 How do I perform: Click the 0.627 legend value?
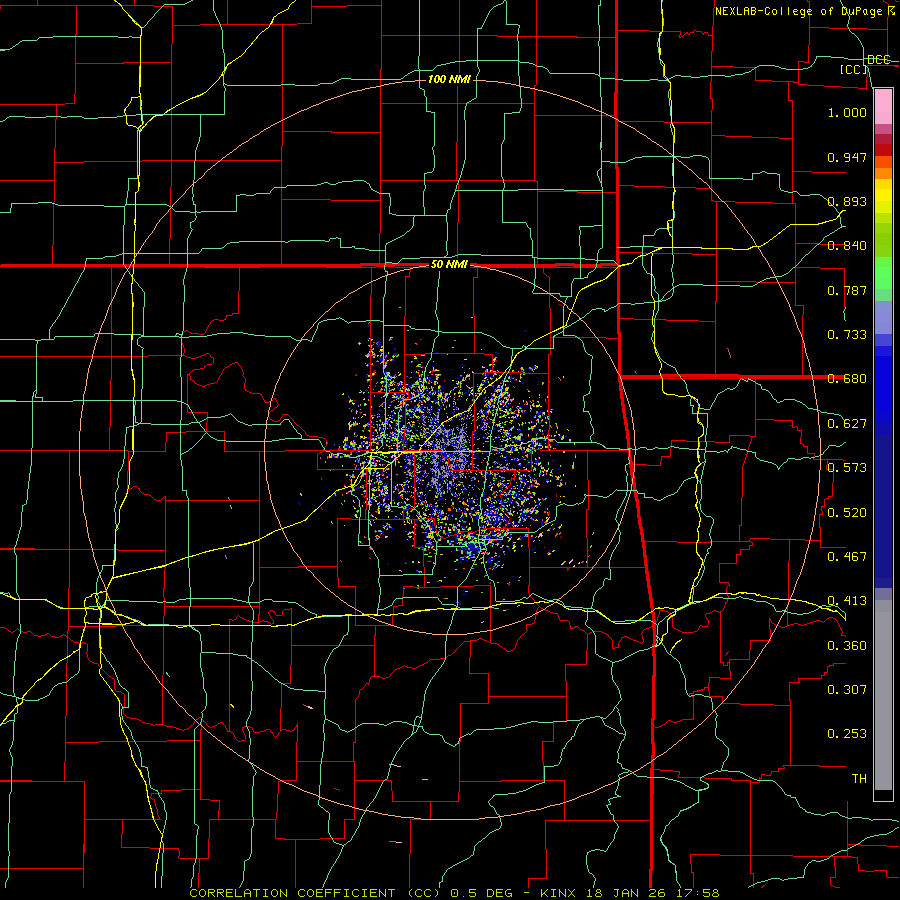click(847, 424)
